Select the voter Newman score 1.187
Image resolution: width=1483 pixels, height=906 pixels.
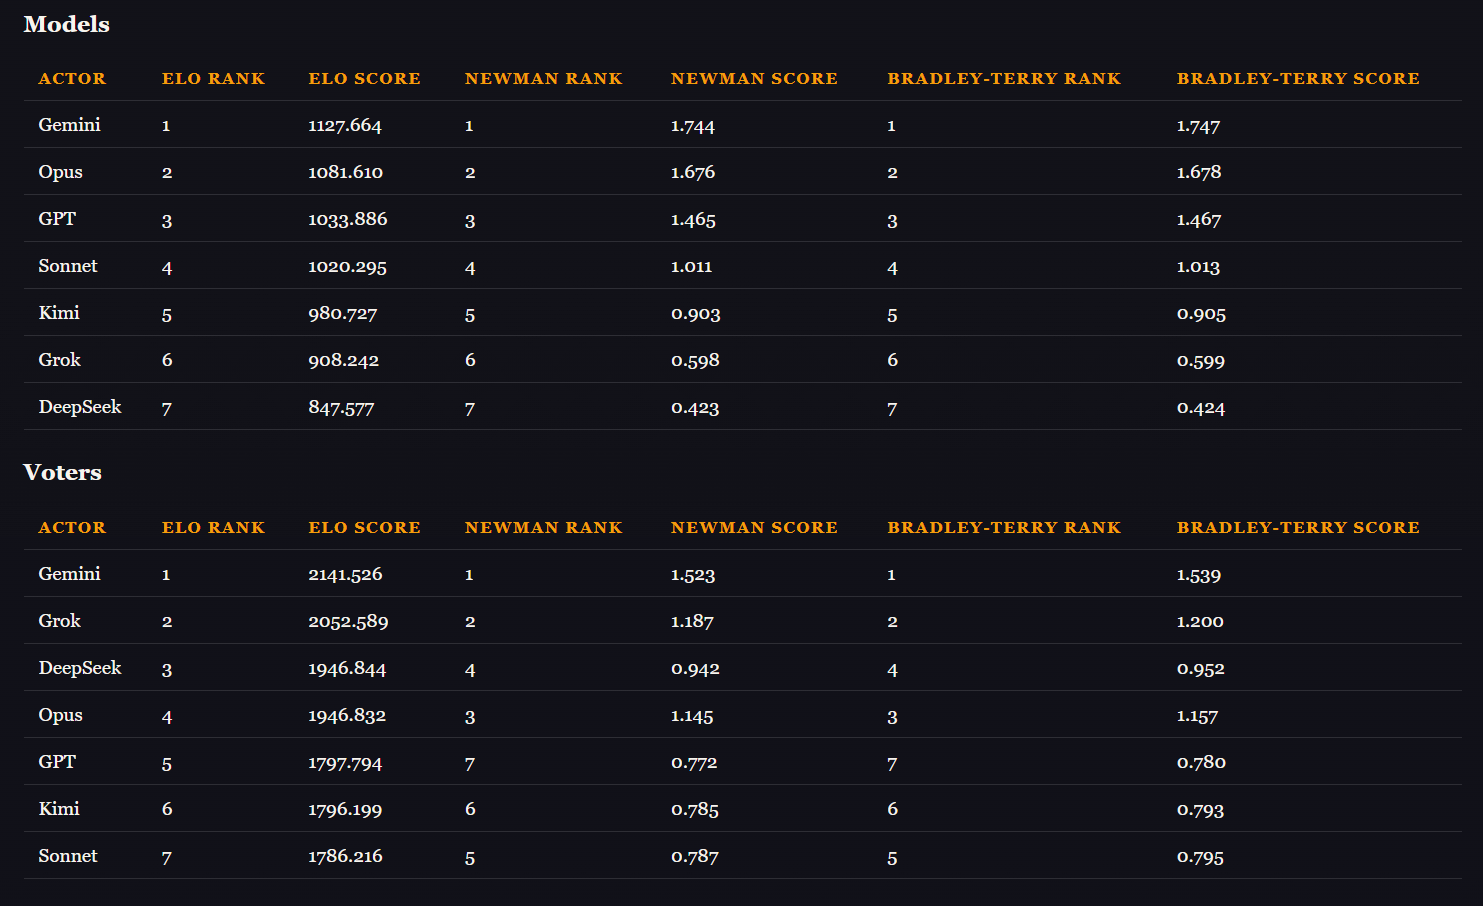(692, 621)
